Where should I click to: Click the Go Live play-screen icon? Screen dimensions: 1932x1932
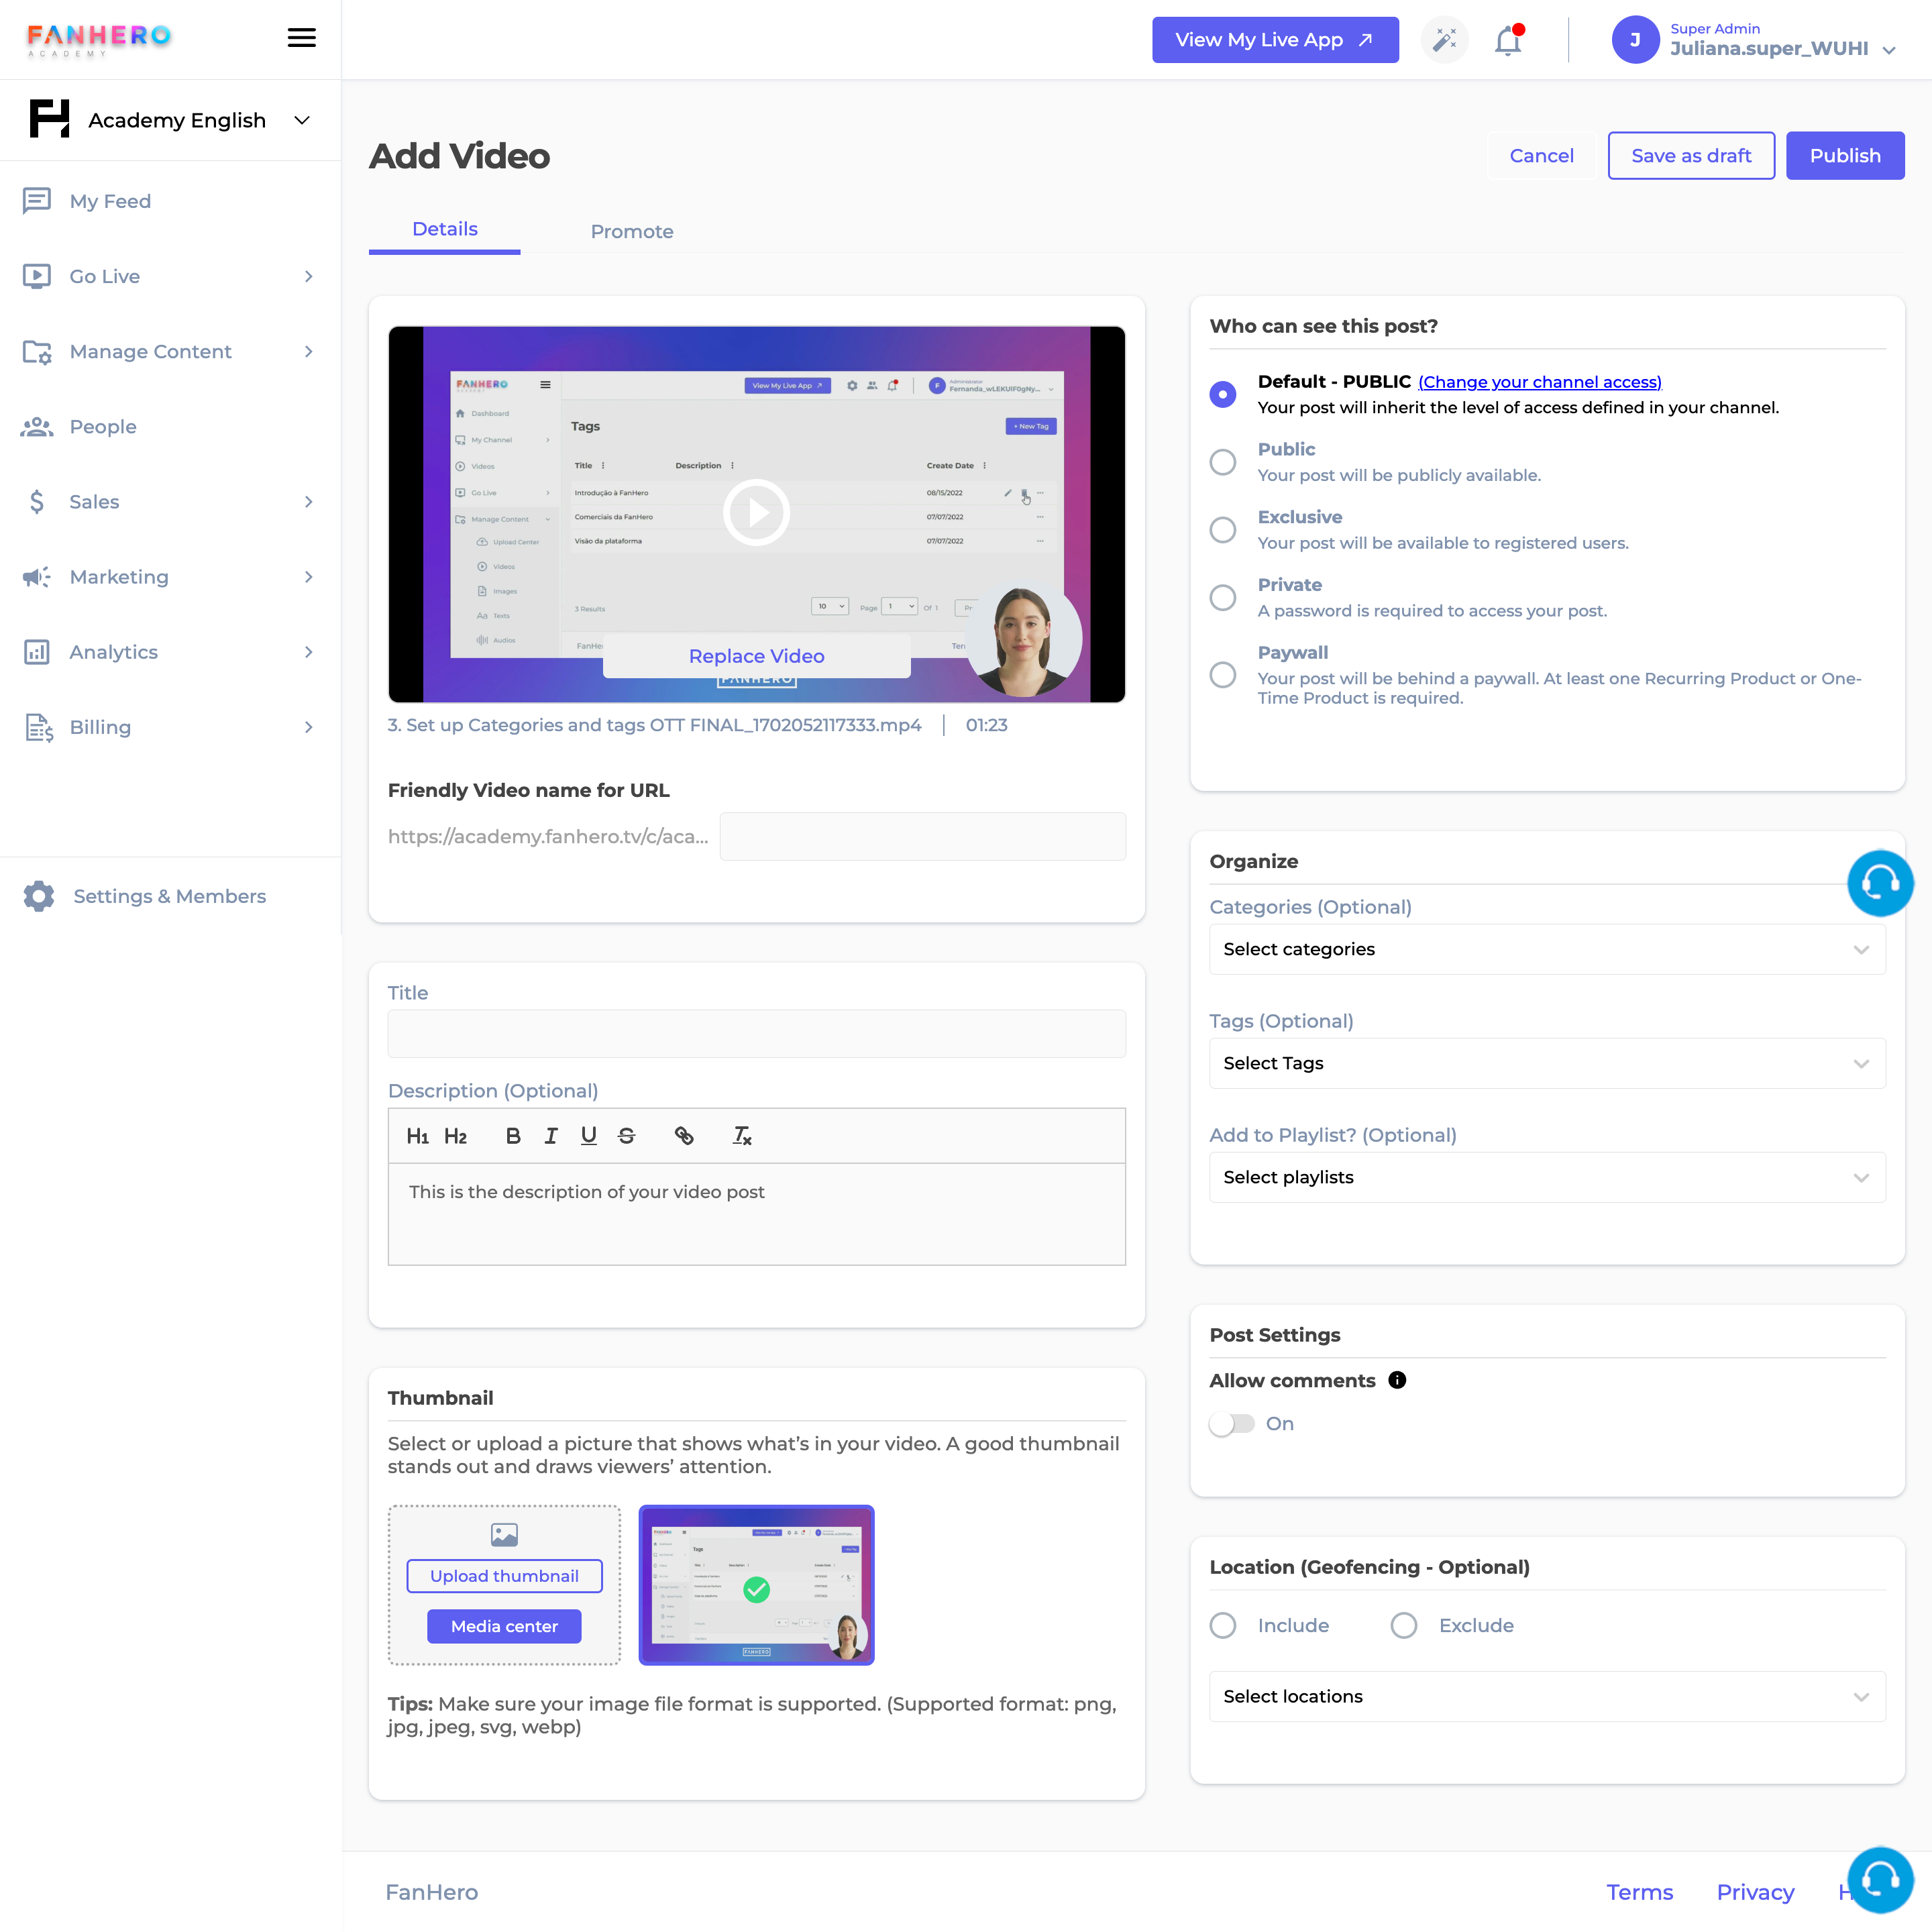click(x=37, y=276)
